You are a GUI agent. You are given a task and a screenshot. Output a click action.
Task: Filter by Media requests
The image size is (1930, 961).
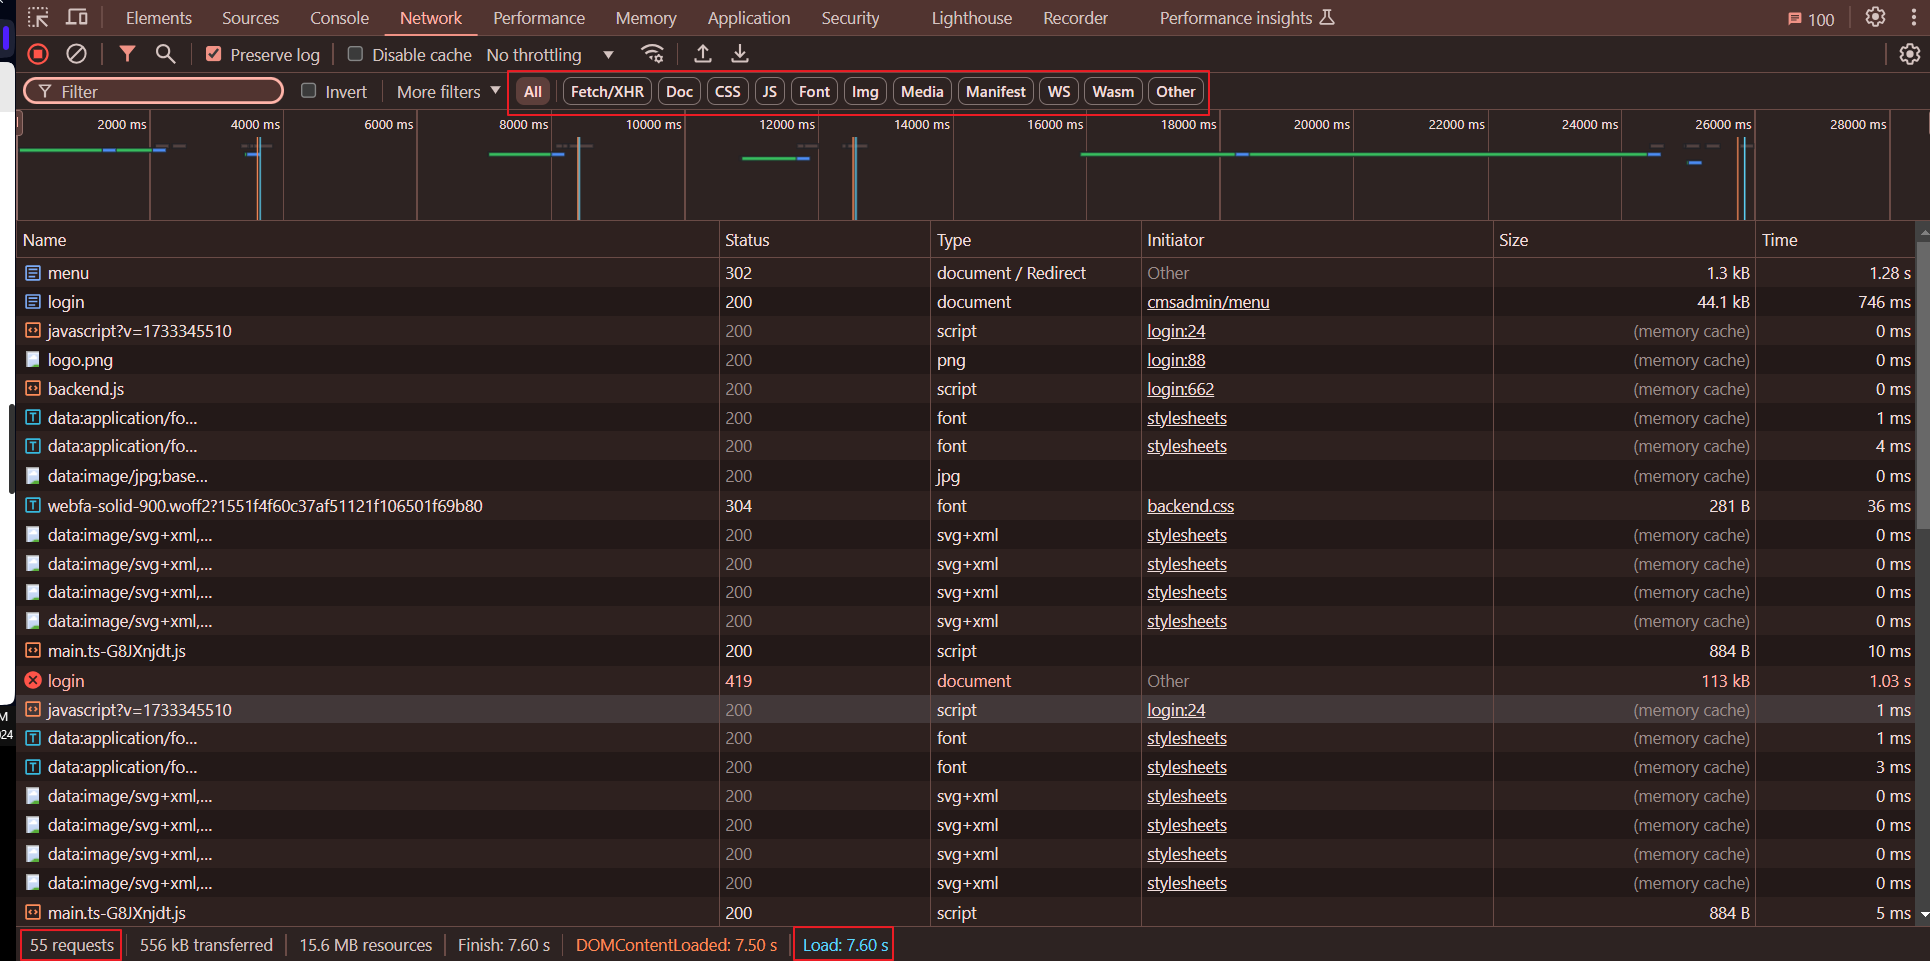922,91
